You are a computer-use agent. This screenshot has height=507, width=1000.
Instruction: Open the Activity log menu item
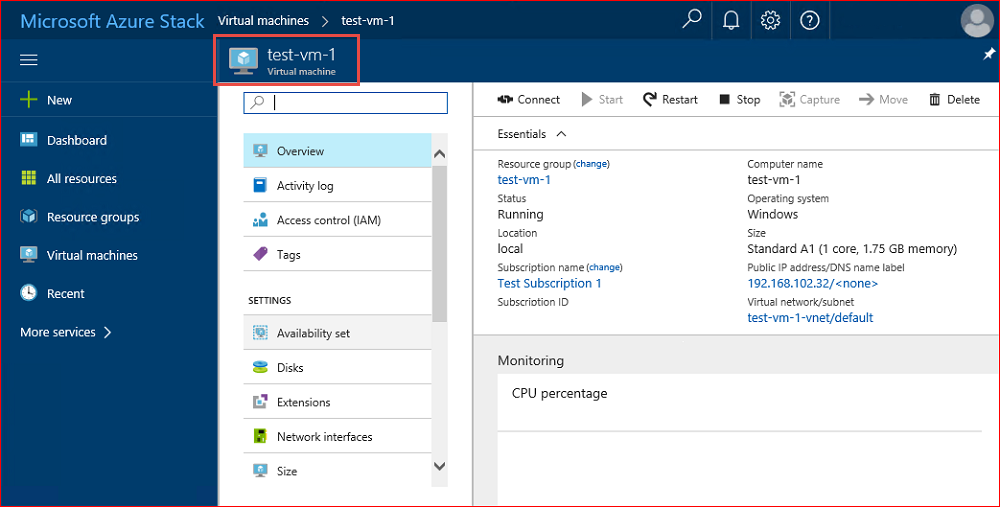305,186
